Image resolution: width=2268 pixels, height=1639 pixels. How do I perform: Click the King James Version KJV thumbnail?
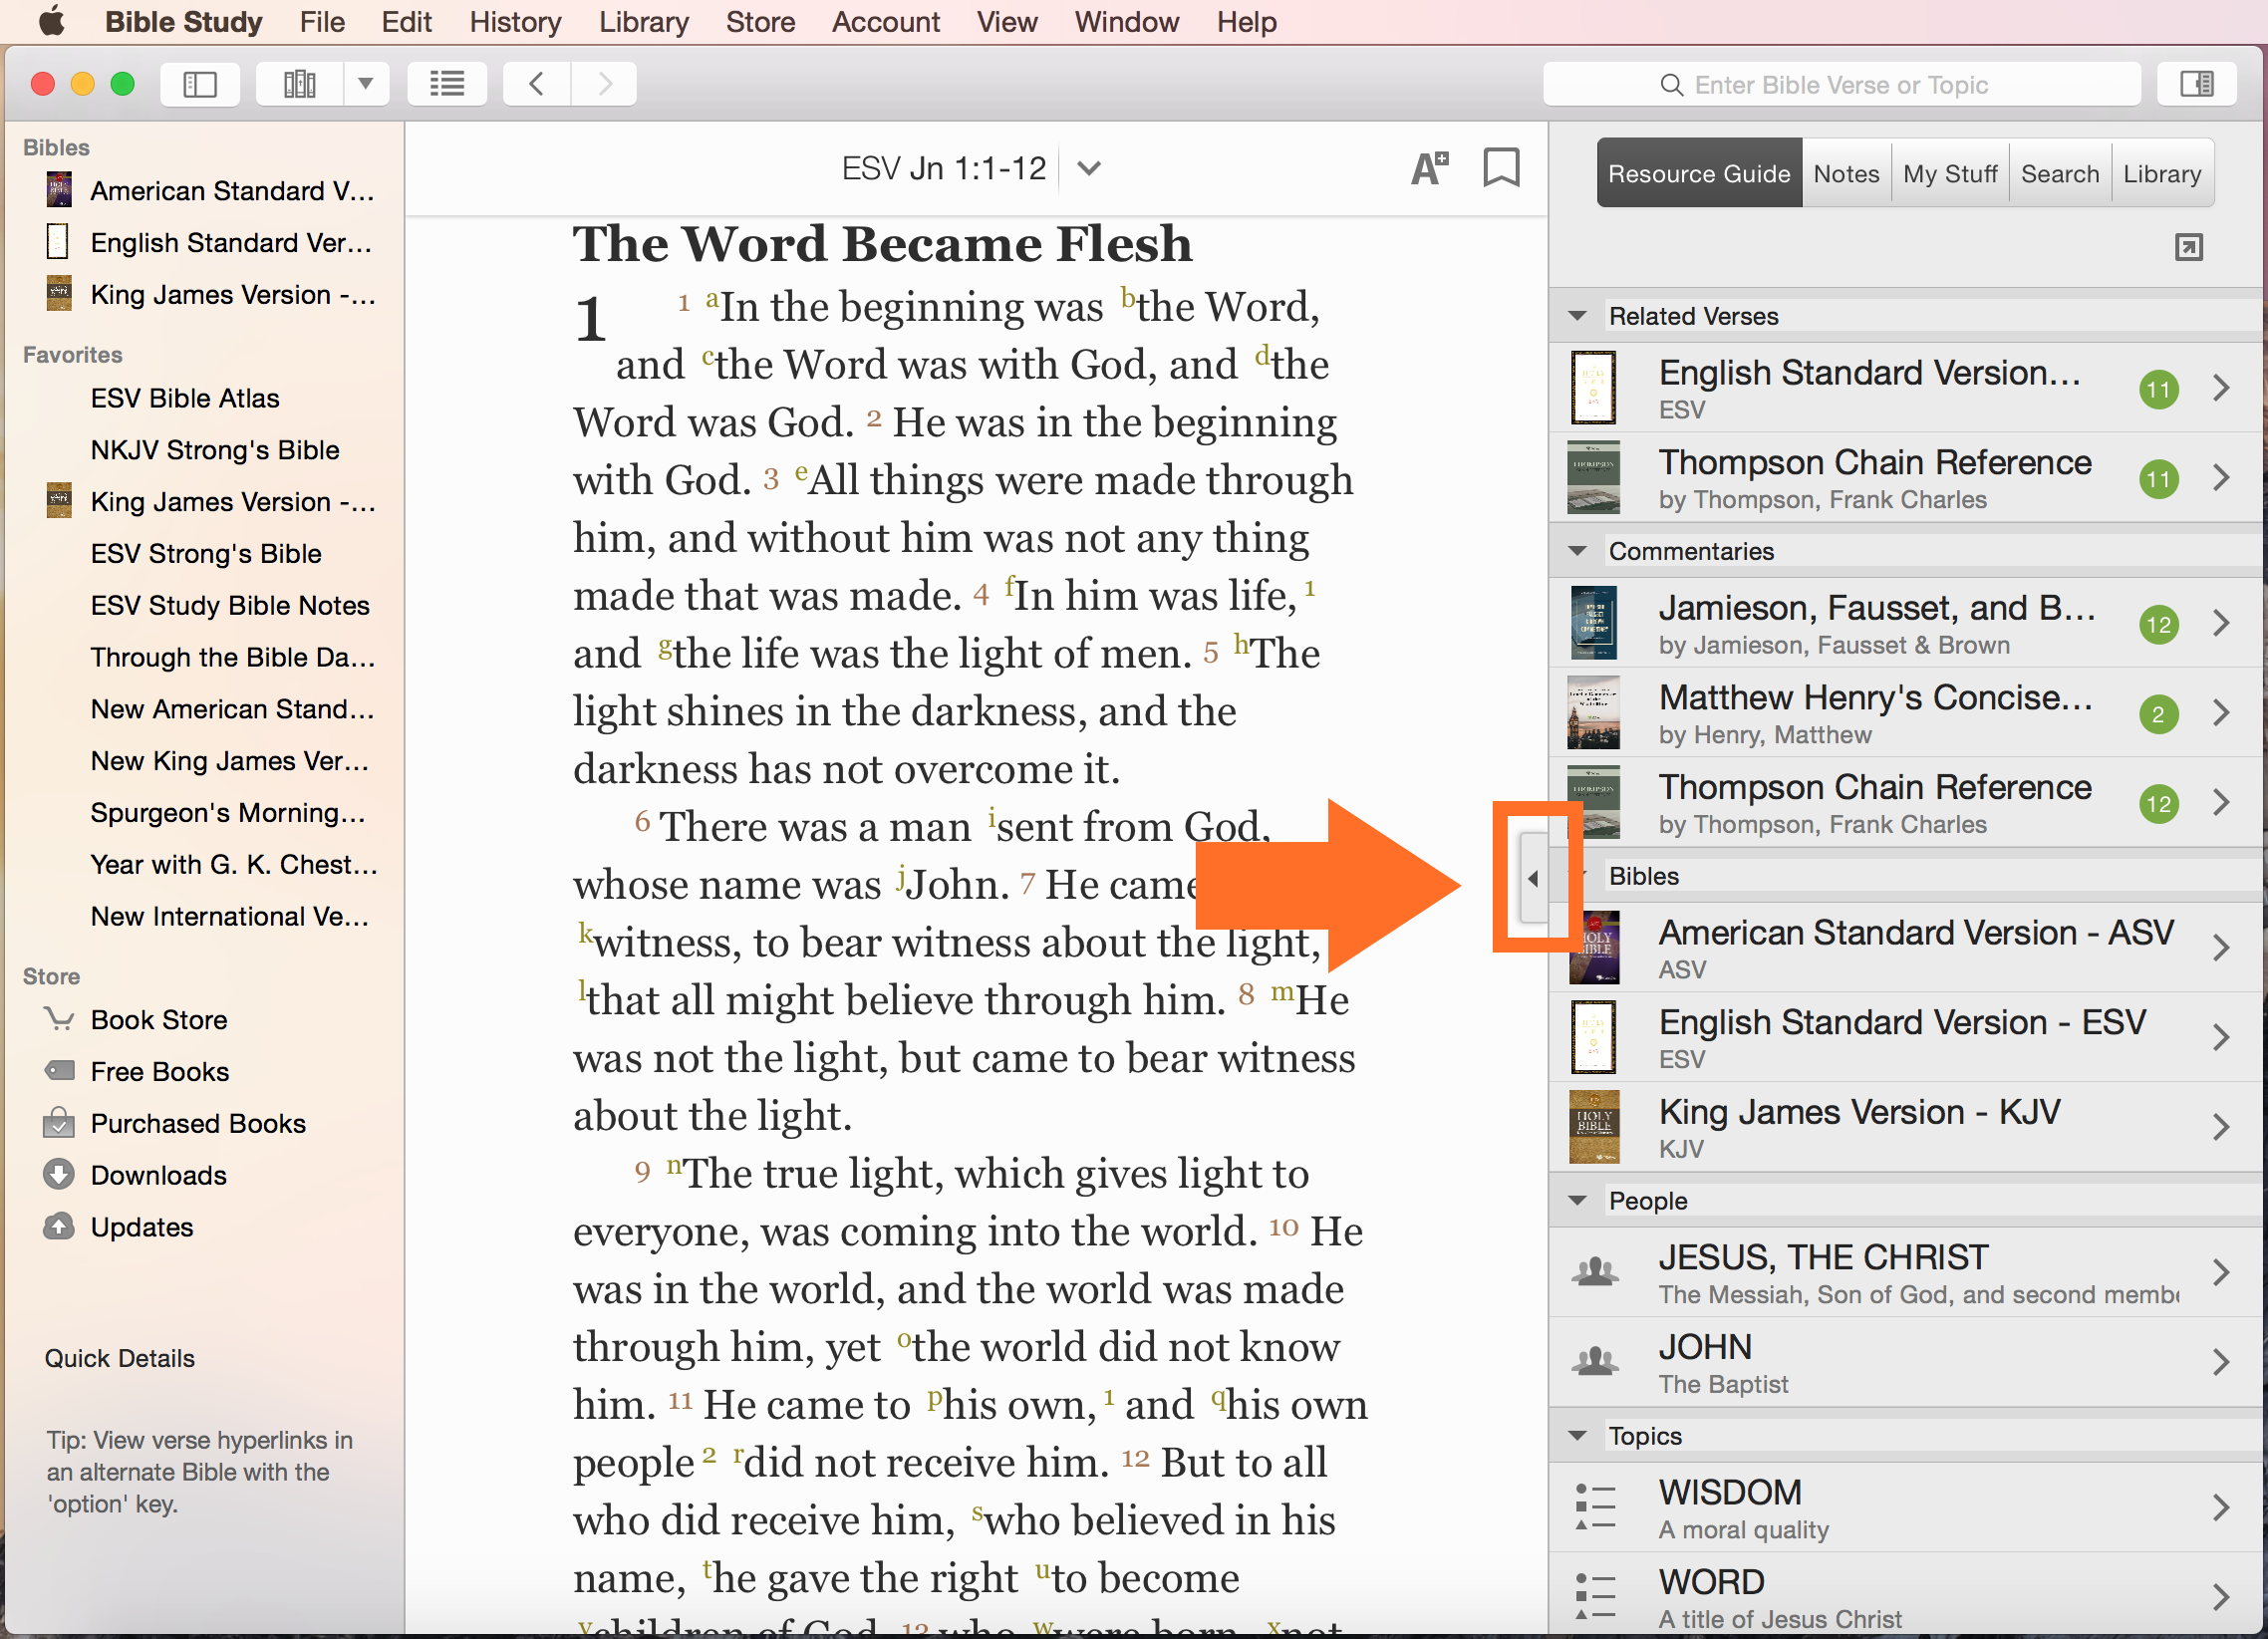click(x=1593, y=1127)
